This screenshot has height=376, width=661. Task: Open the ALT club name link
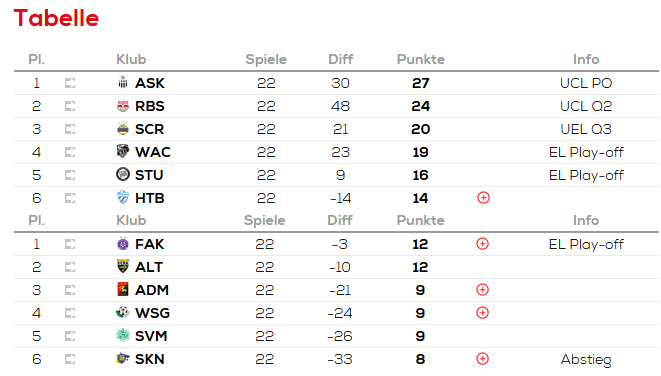(149, 267)
